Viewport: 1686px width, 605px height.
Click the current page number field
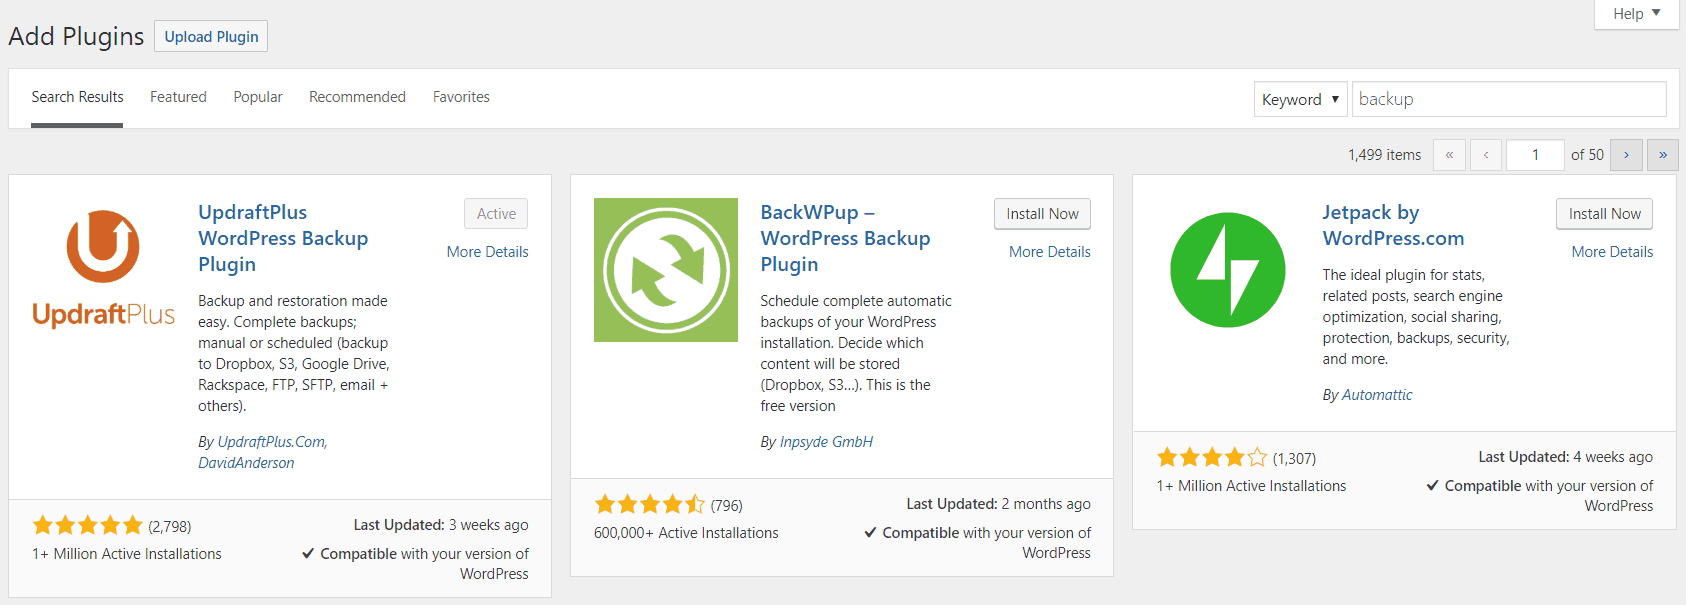click(1534, 155)
